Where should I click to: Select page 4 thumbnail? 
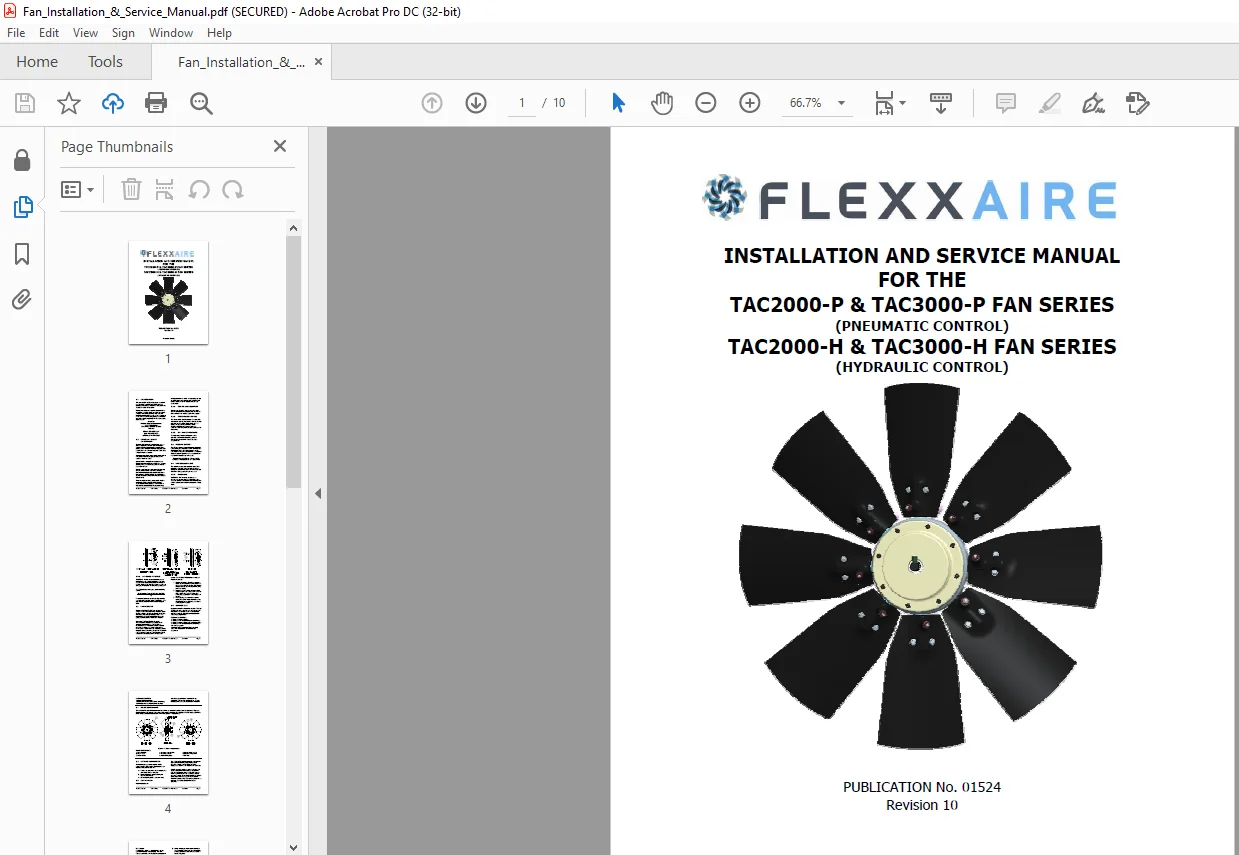[x=168, y=742]
